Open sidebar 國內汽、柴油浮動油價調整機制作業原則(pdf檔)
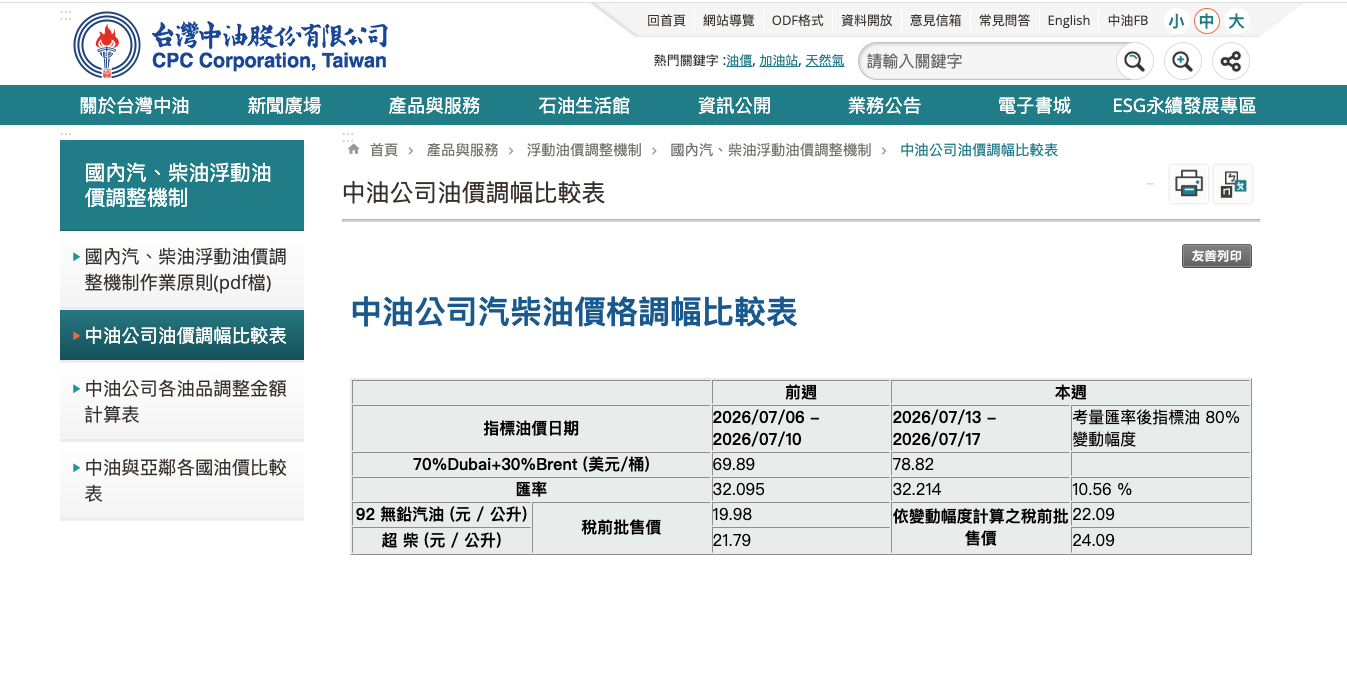This screenshot has height=687, width=1347. 182,270
